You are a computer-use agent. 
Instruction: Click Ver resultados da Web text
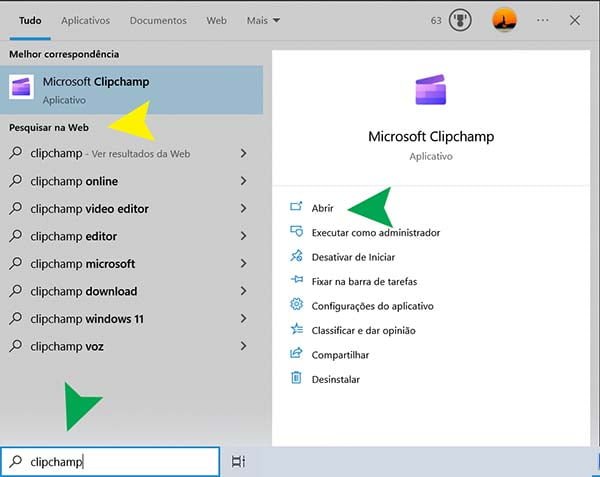[141, 154]
